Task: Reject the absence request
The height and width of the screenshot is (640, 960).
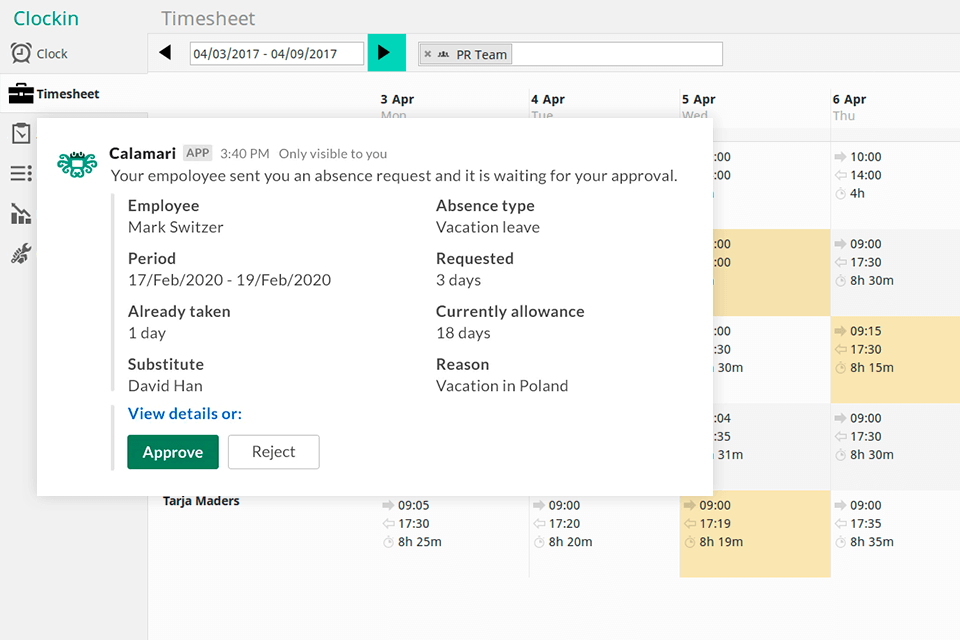Action: (274, 452)
